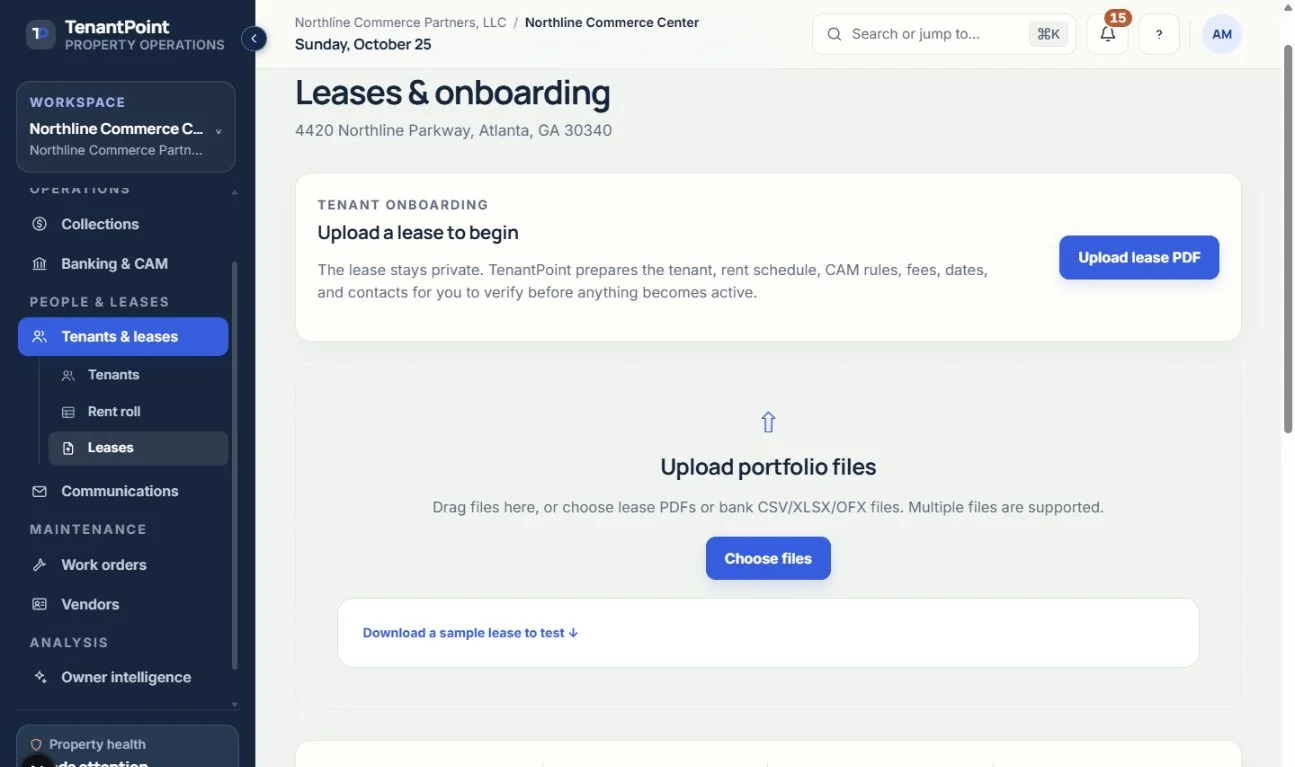
Task: Click the Collections dollar icon
Action: click(x=40, y=224)
